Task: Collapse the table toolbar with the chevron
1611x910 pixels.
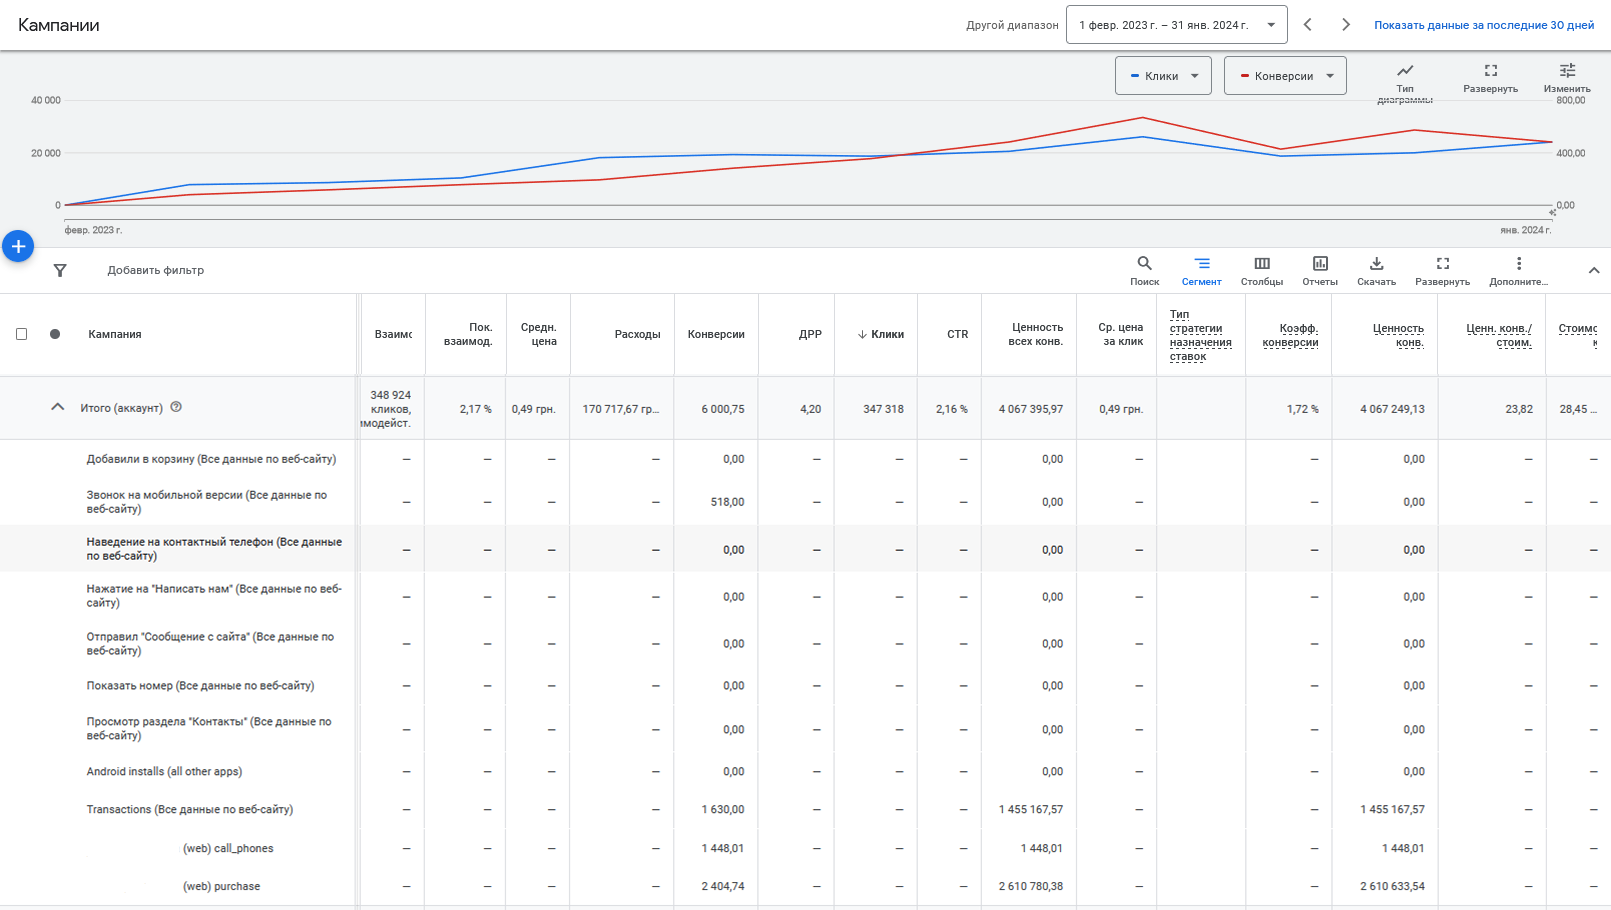Action: click(1594, 270)
